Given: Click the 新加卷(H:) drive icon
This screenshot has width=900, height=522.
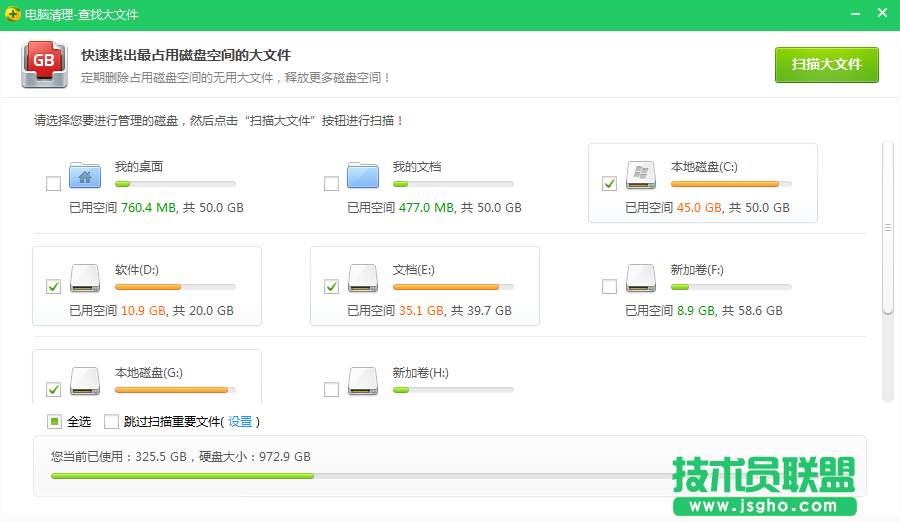Looking at the screenshot, I should 363,381.
